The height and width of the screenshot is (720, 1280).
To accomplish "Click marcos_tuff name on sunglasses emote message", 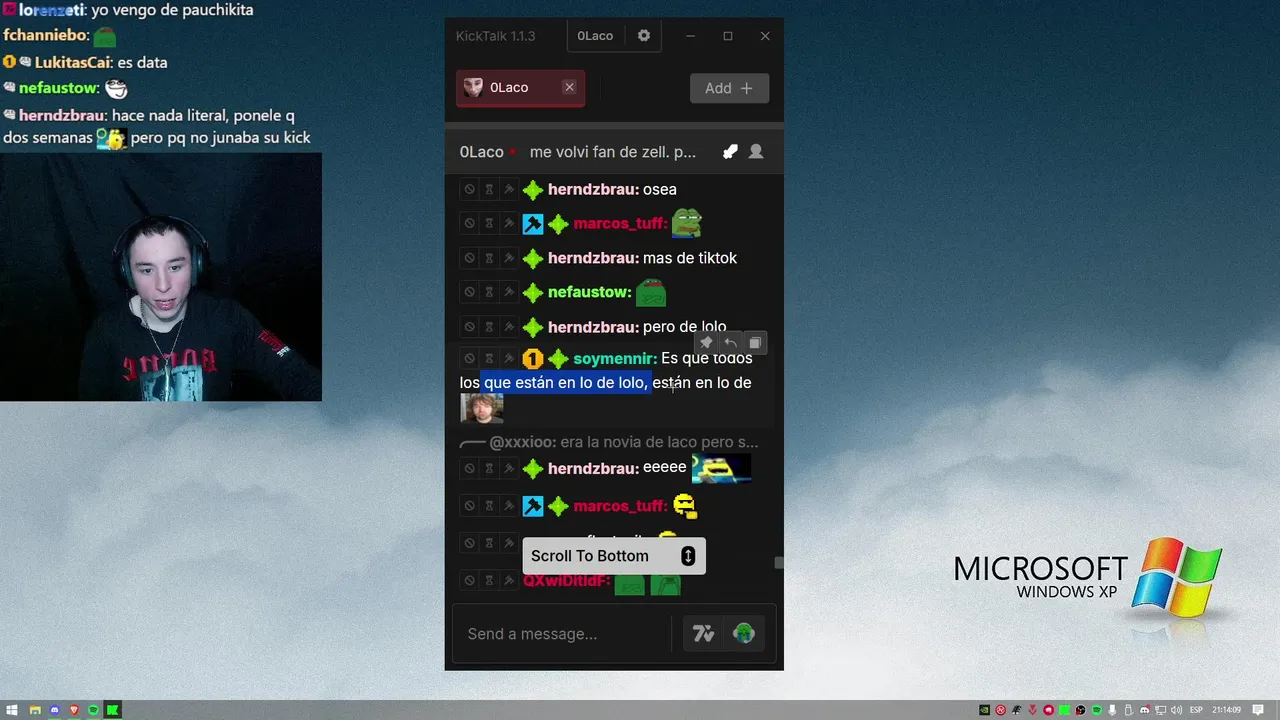I will pyautogui.click(x=620, y=506).
